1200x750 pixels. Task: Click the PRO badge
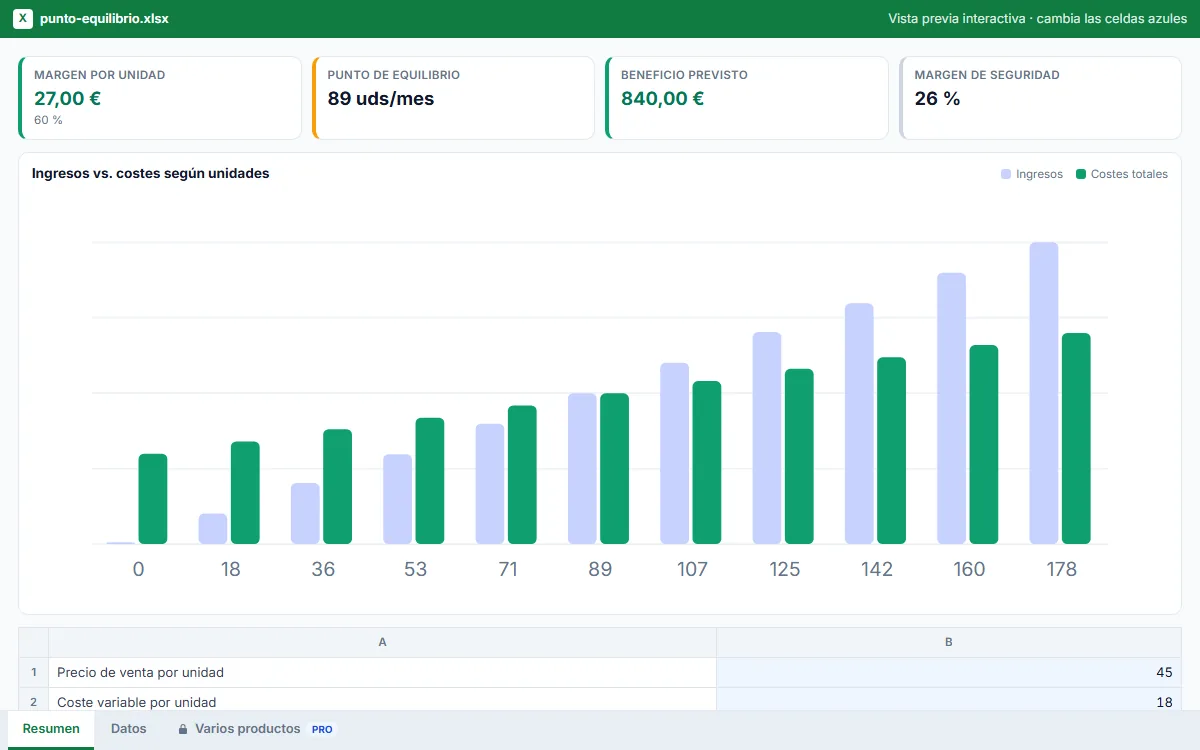click(x=322, y=730)
